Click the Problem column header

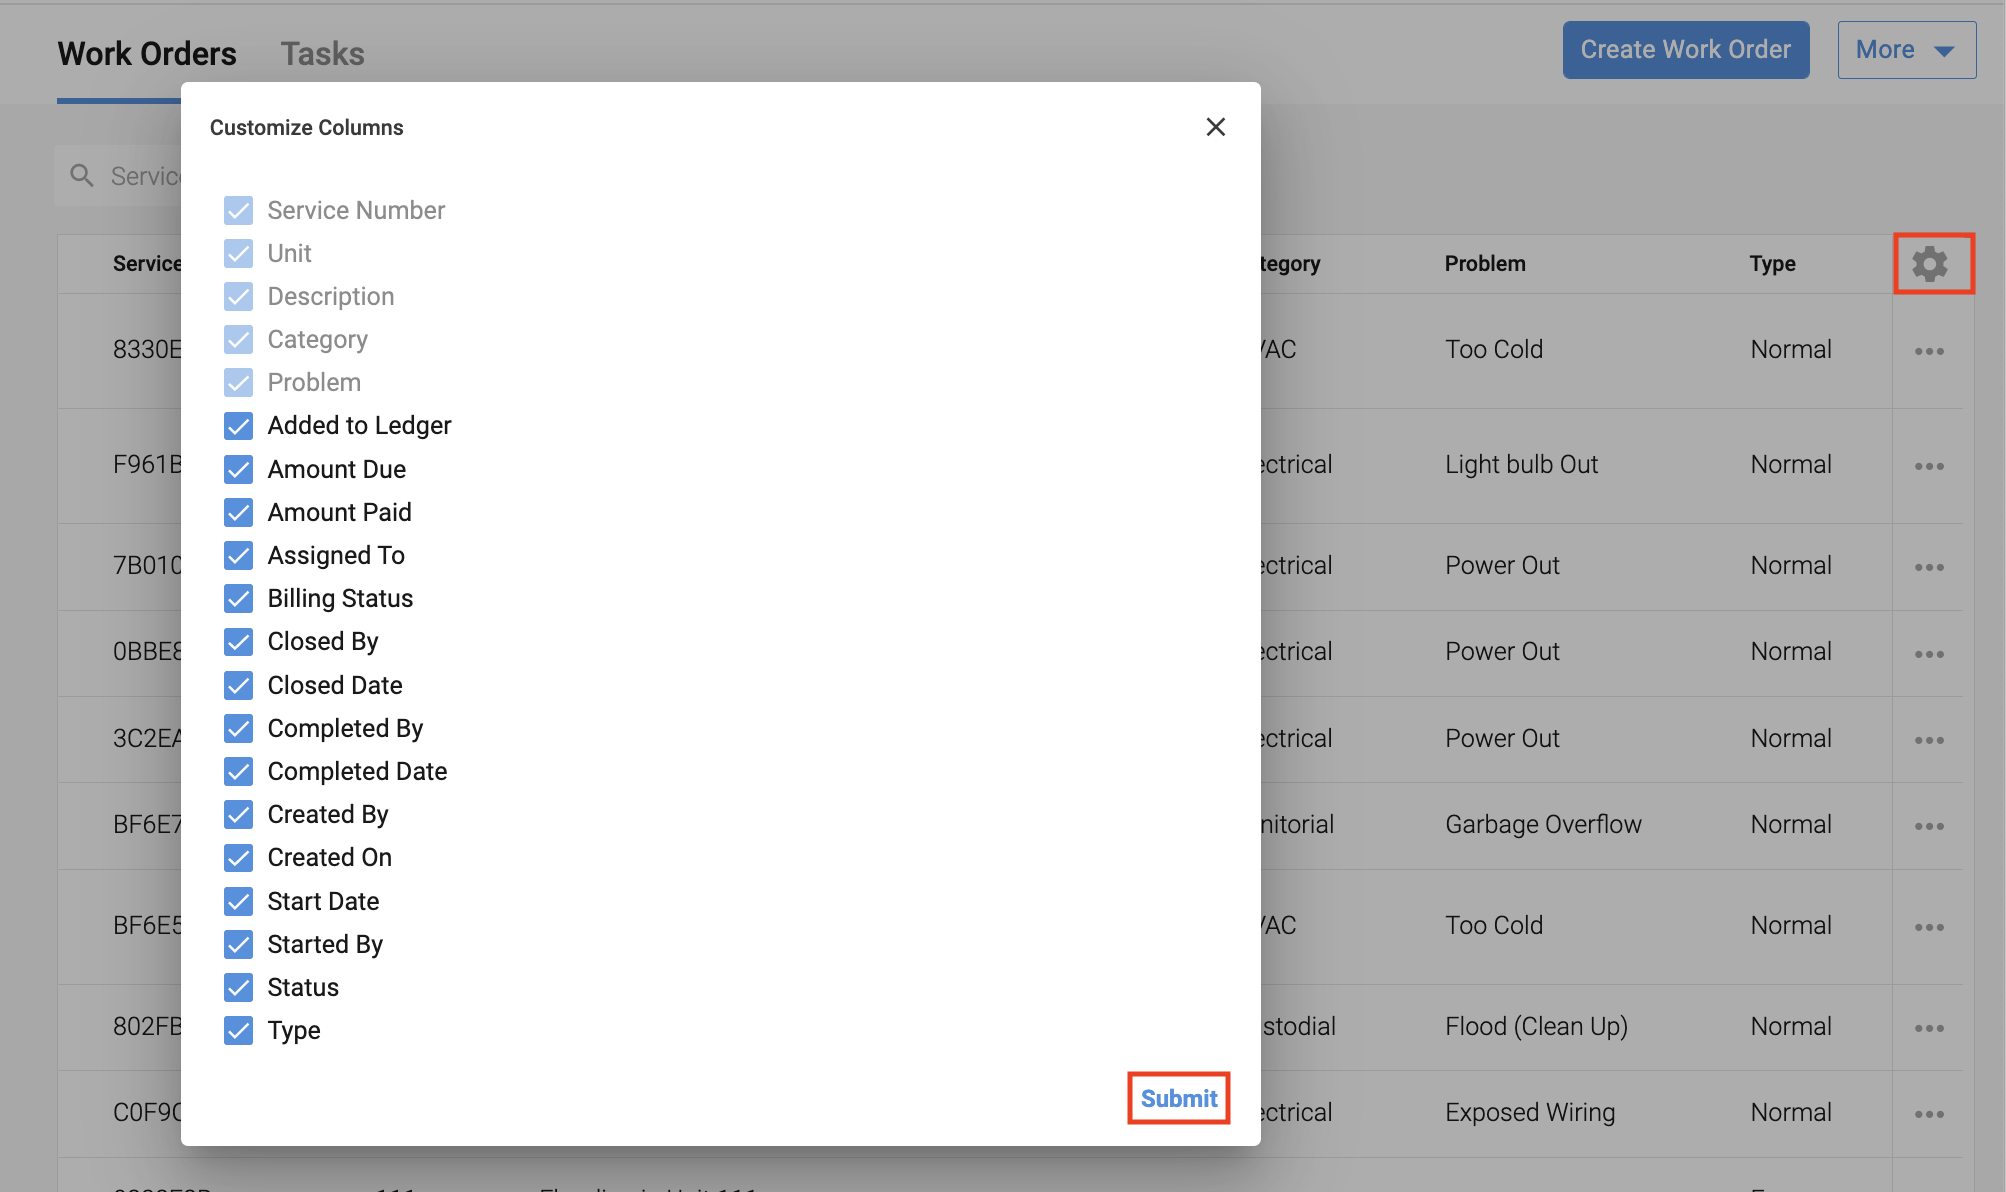coord(1484,264)
